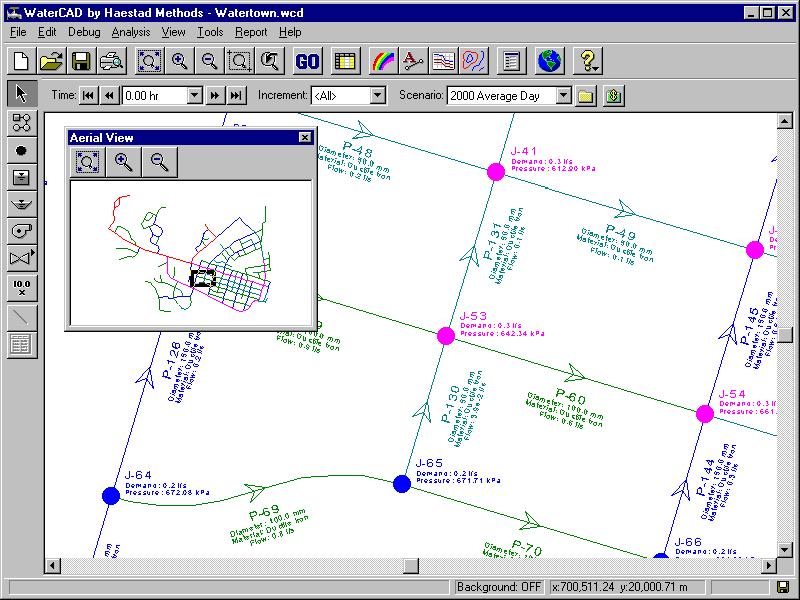
Task: Click the Background: OFF status indicator
Action: (499, 587)
